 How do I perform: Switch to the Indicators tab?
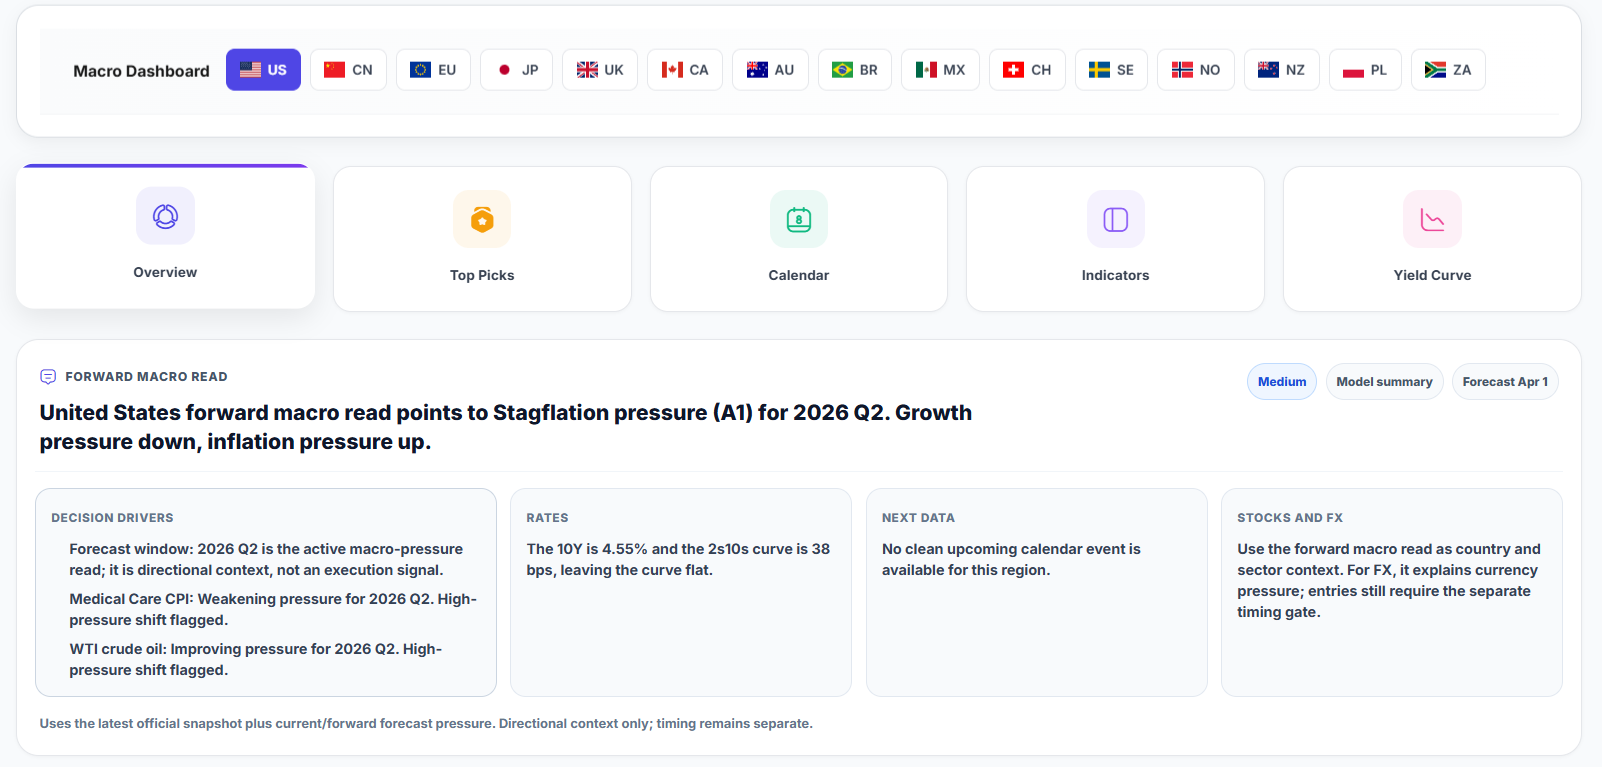click(x=1115, y=239)
